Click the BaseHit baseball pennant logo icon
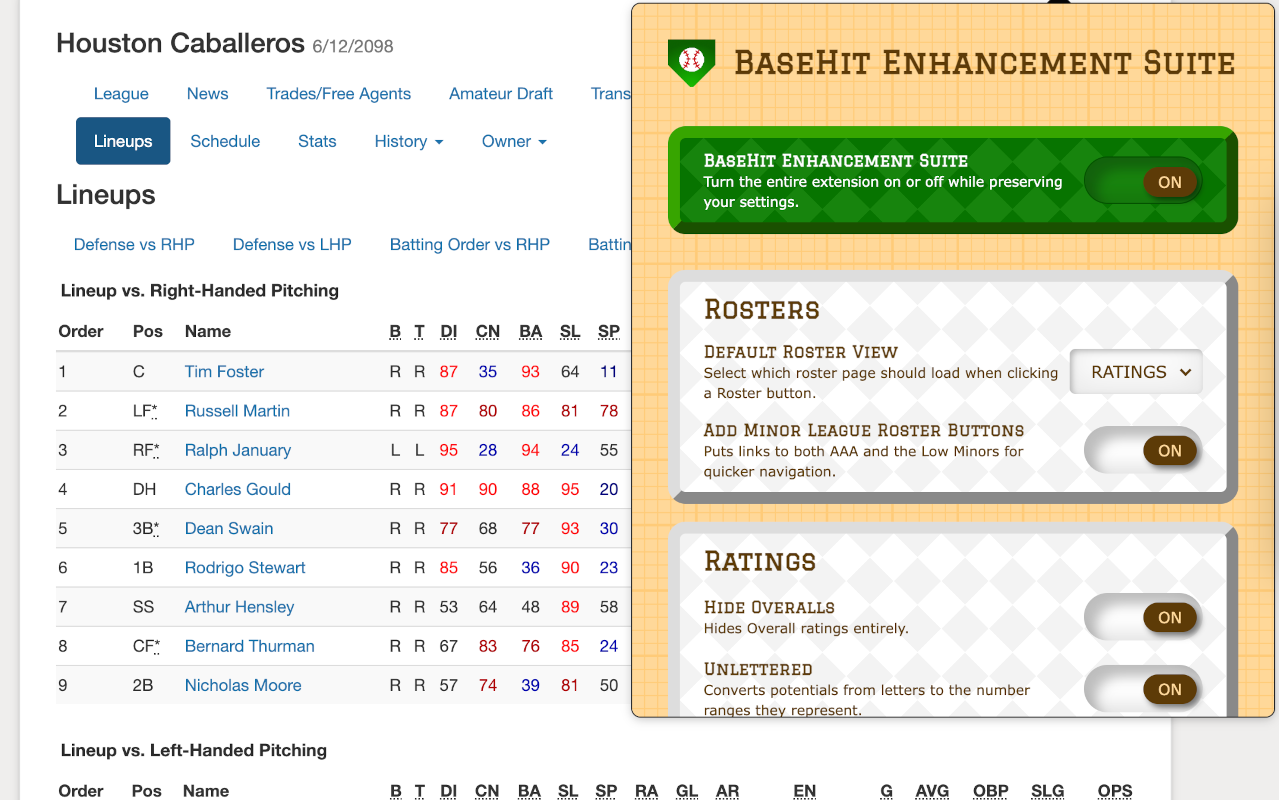The width and height of the screenshot is (1280, 800). 691,61
